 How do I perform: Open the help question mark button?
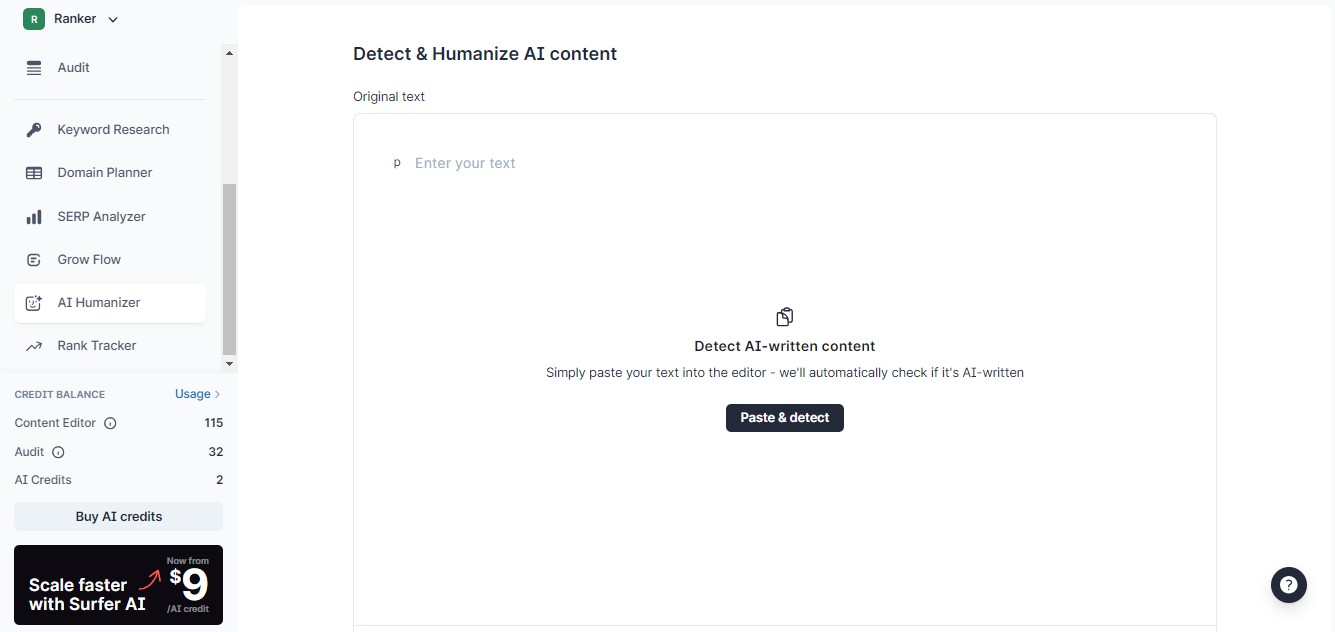coord(1289,585)
